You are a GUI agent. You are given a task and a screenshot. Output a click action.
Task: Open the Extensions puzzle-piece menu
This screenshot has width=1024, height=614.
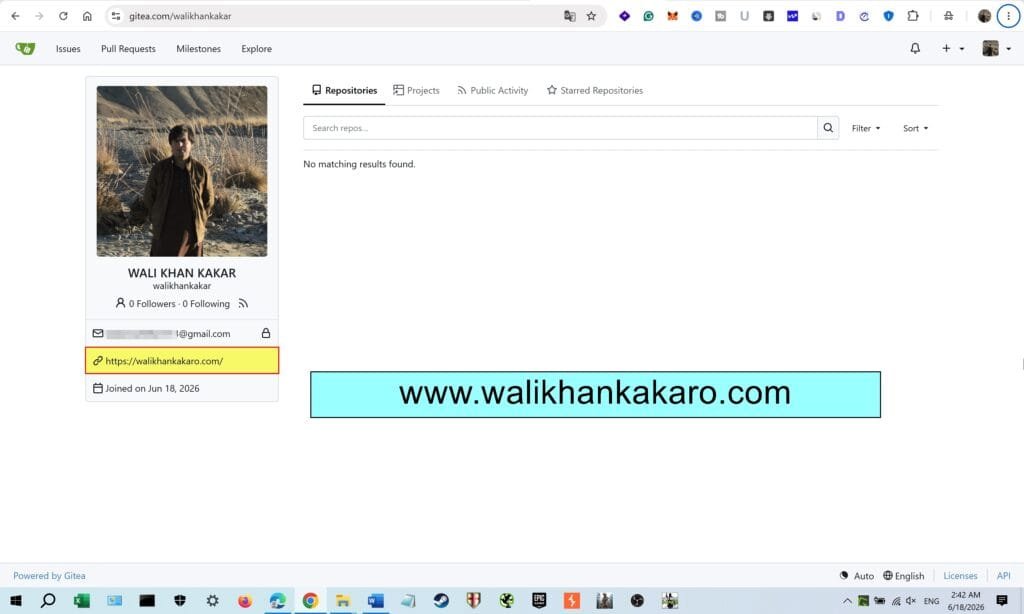coord(913,16)
